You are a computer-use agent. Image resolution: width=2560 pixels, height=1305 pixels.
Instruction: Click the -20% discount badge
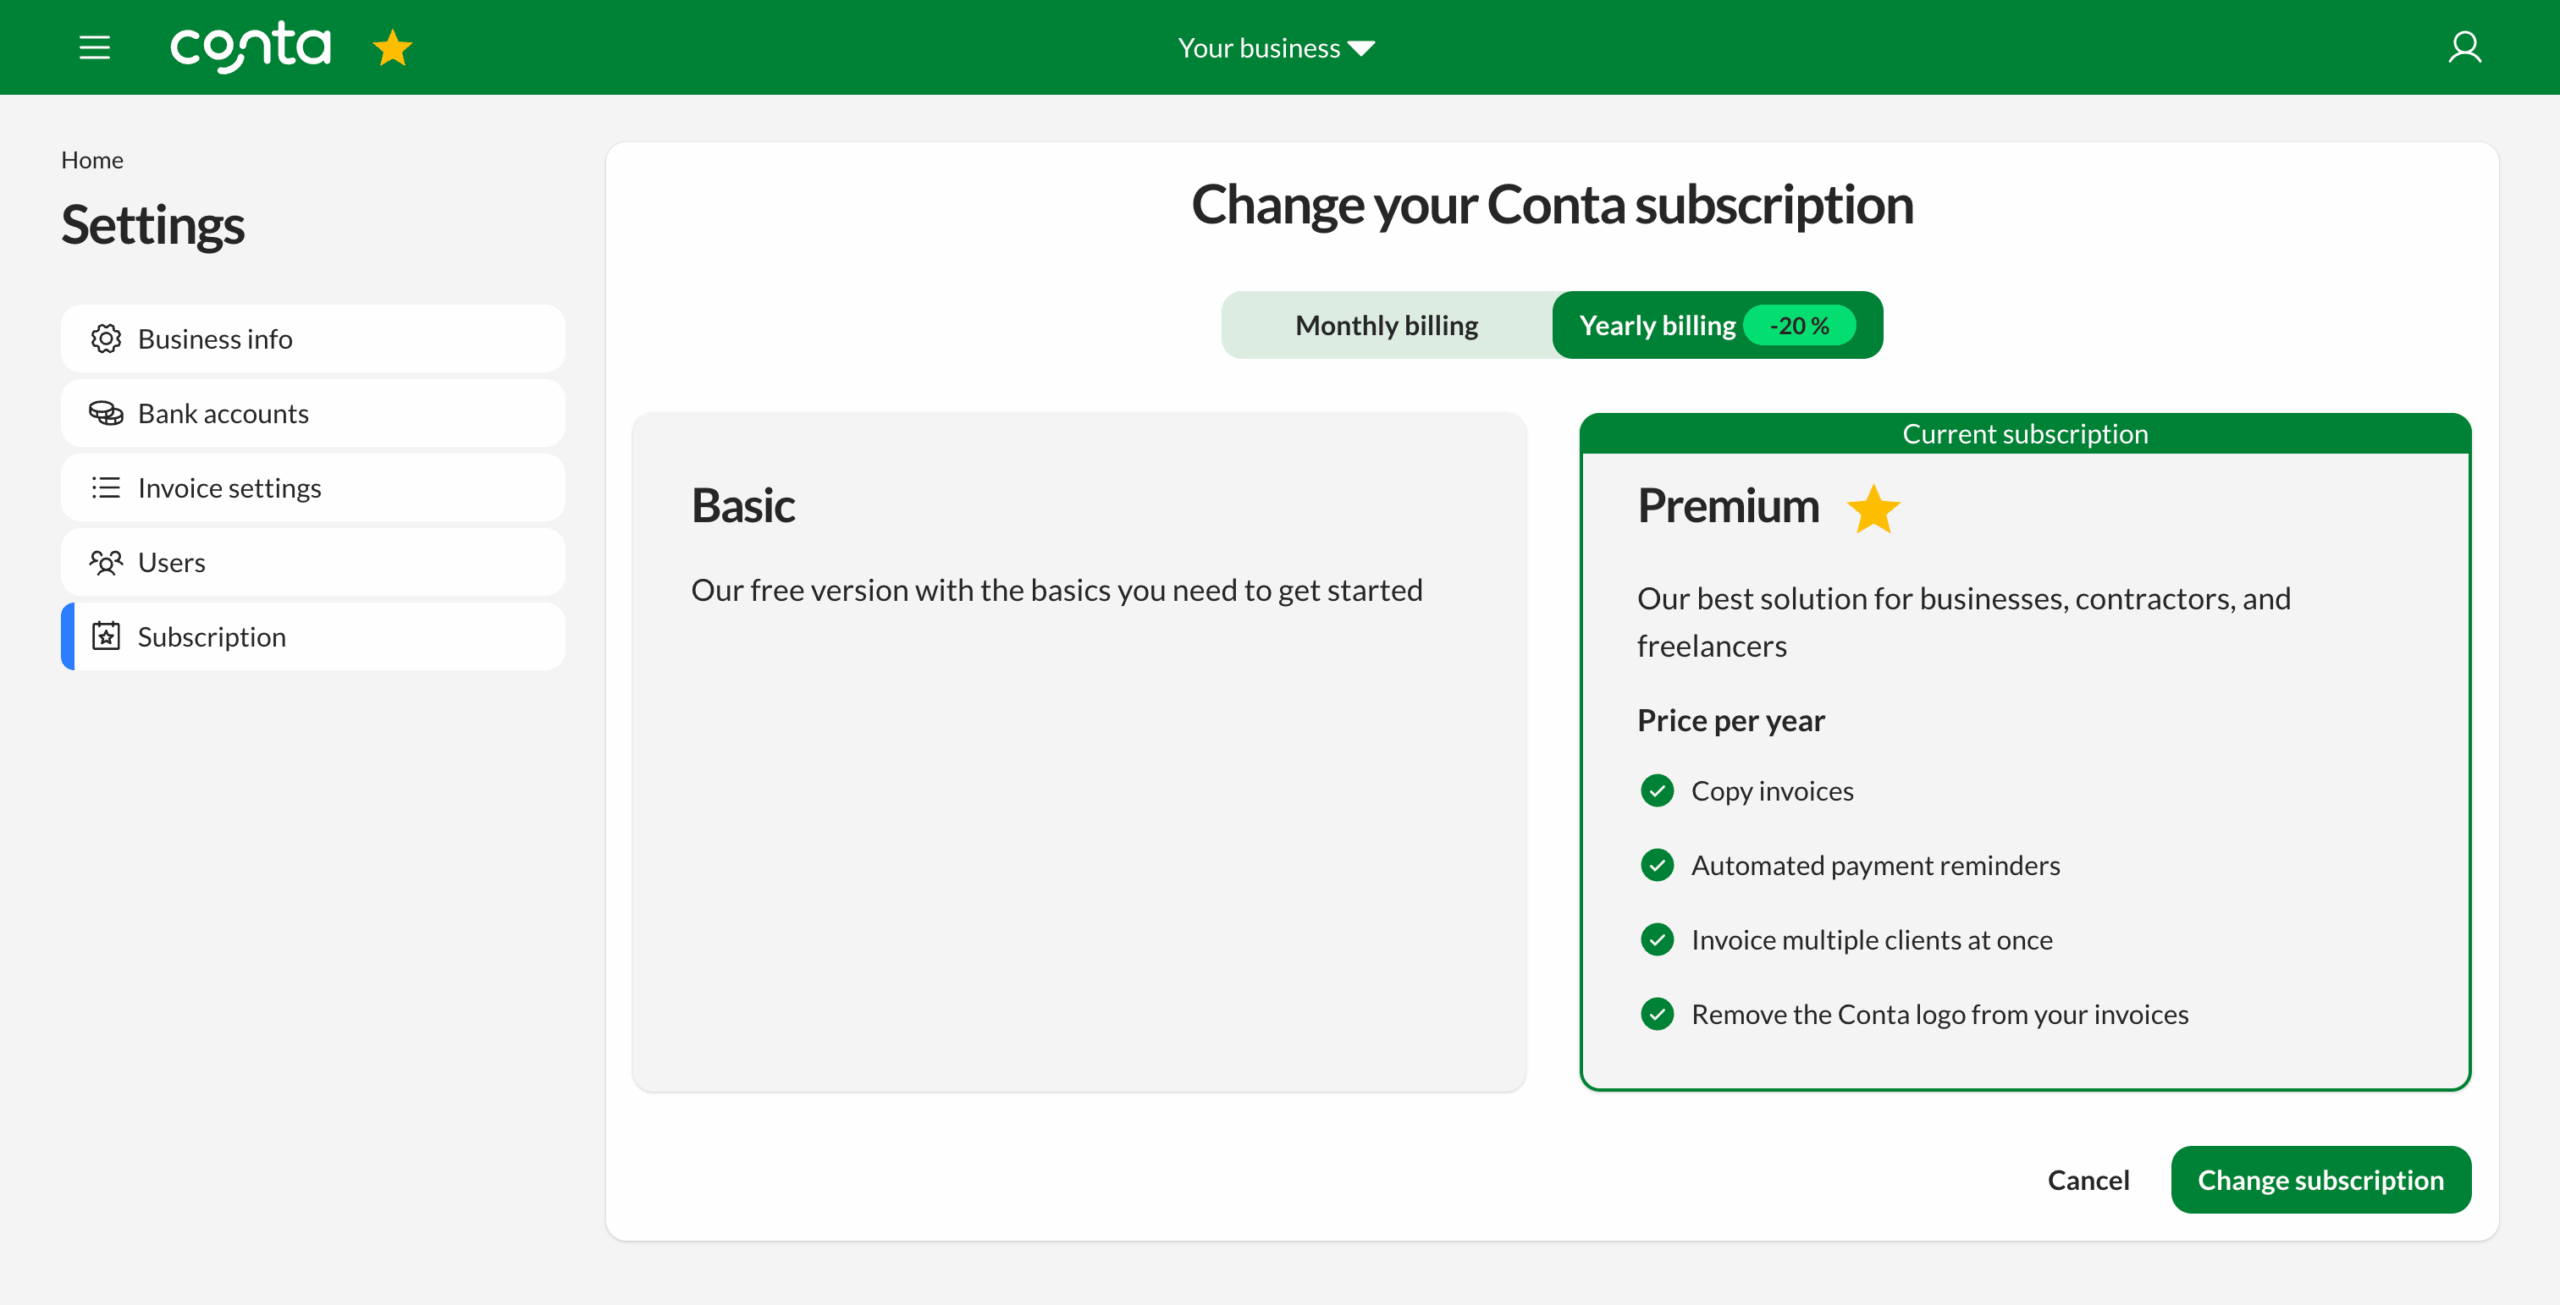(1799, 324)
